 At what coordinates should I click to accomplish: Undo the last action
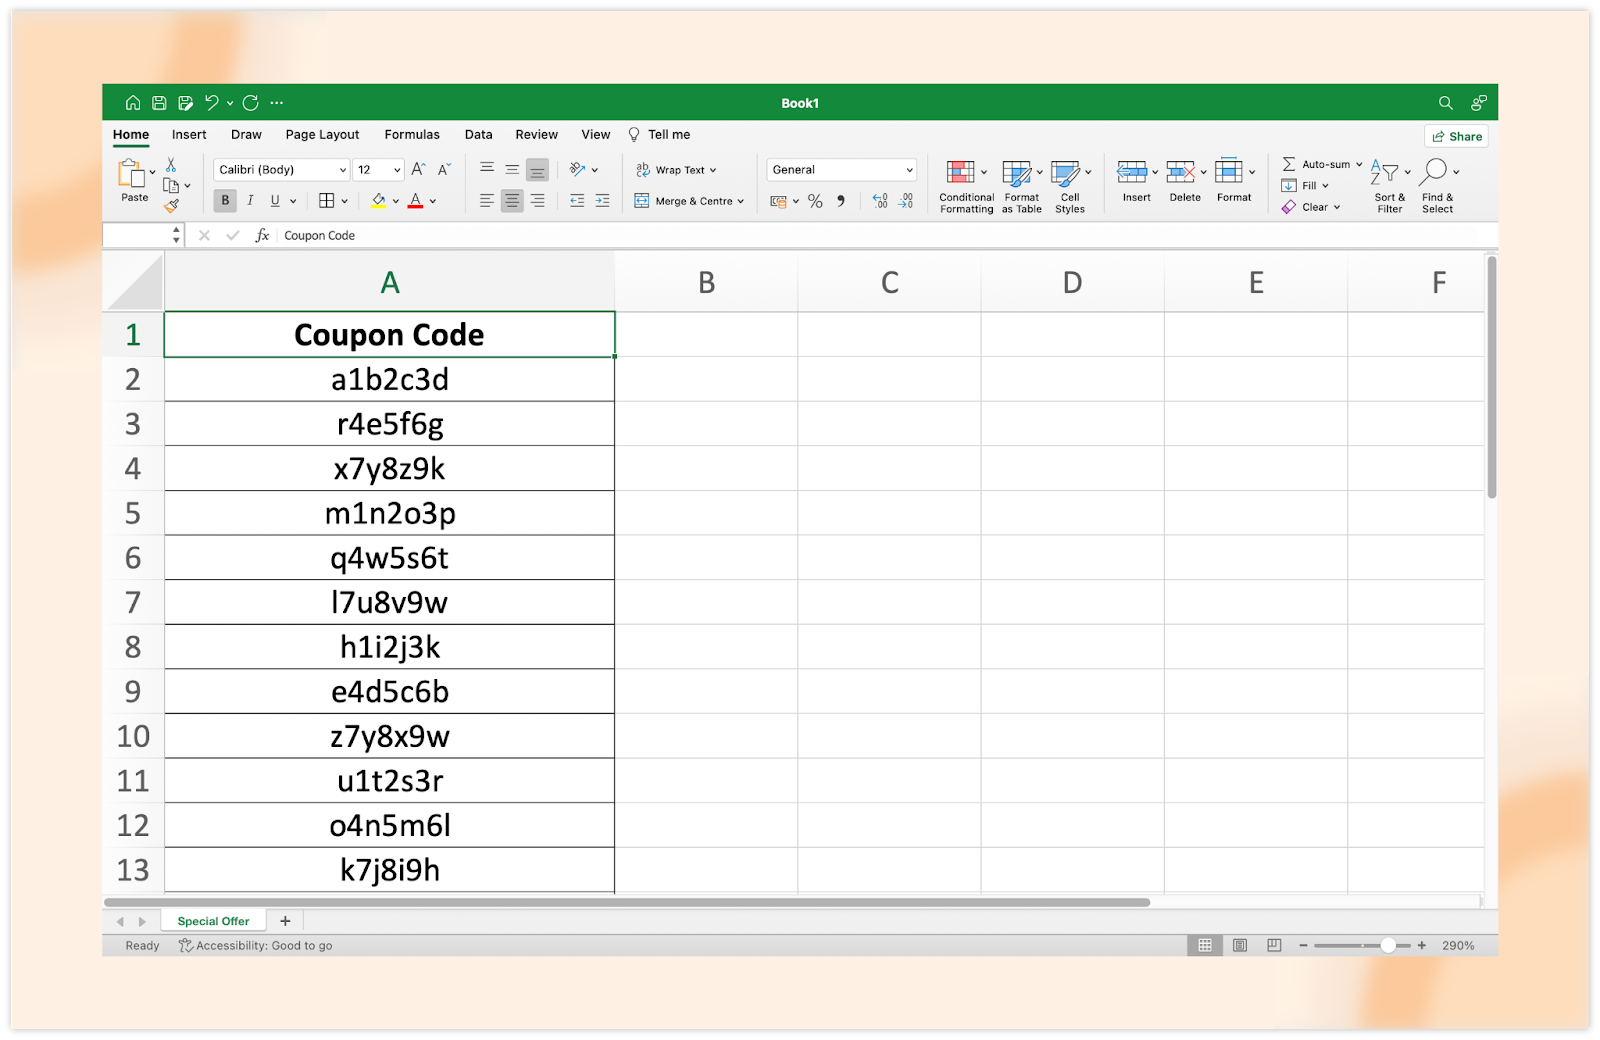(x=212, y=103)
